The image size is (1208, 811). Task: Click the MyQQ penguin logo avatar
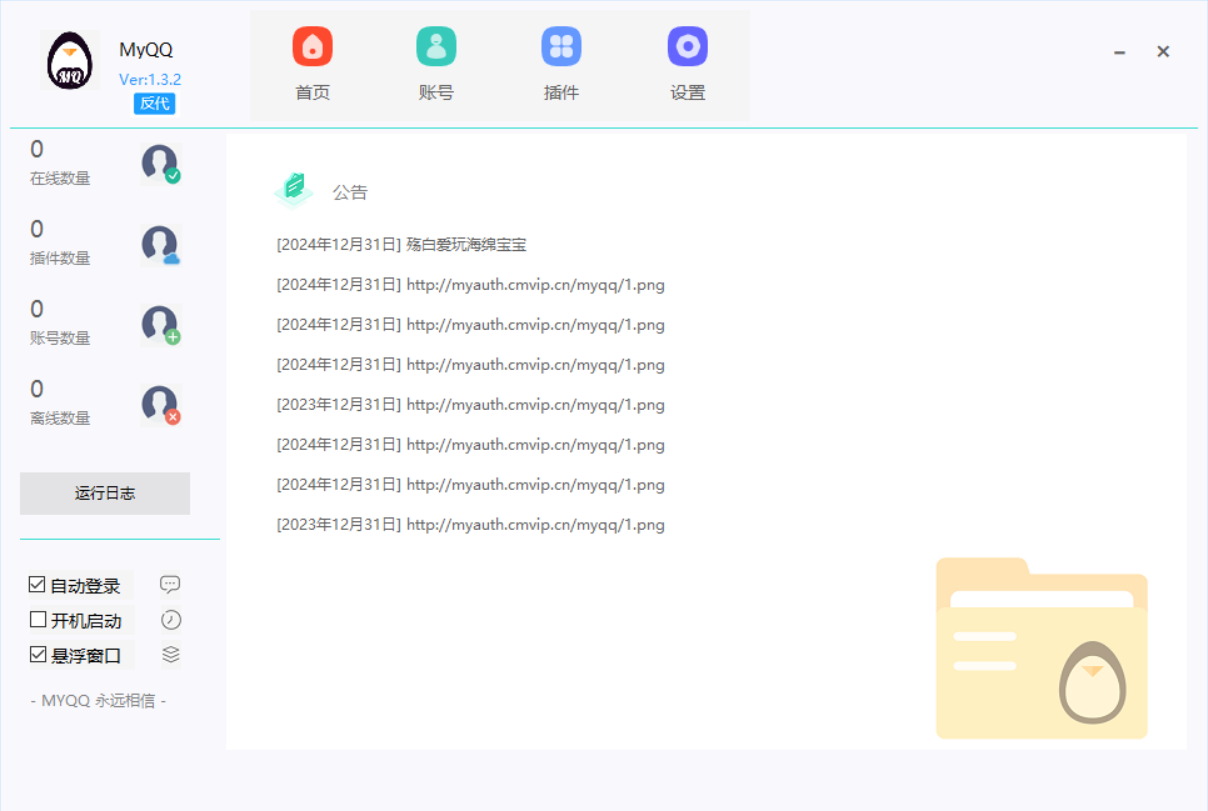pos(70,61)
